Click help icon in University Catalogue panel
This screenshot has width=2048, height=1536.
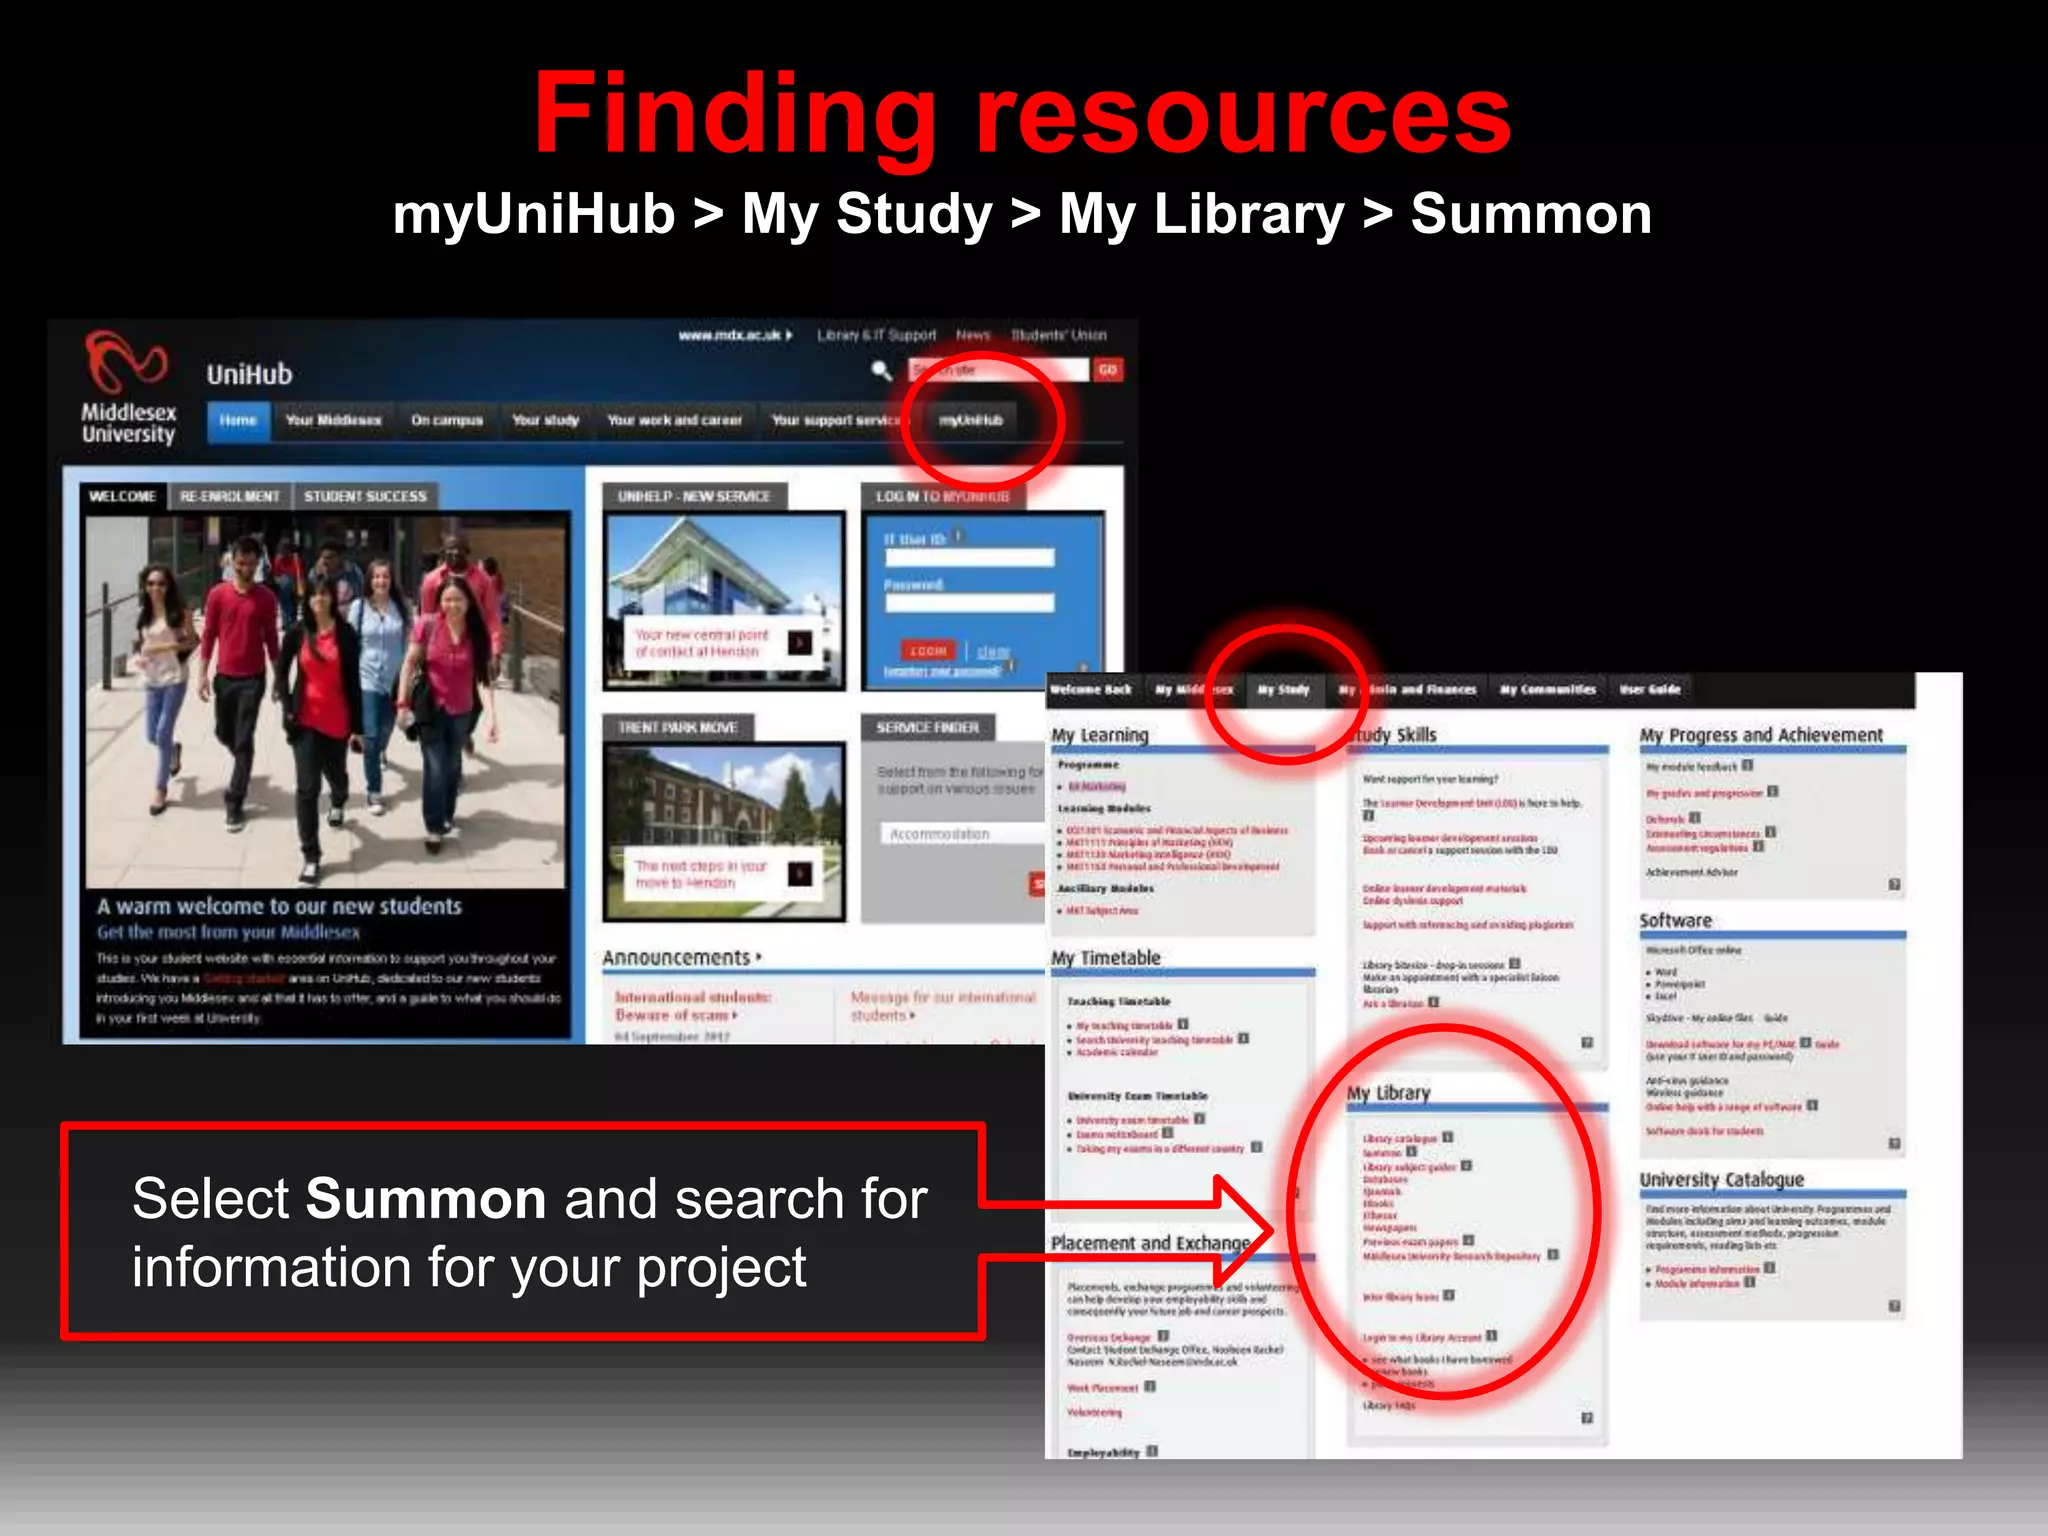pyautogui.click(x=1894, y=1307)
